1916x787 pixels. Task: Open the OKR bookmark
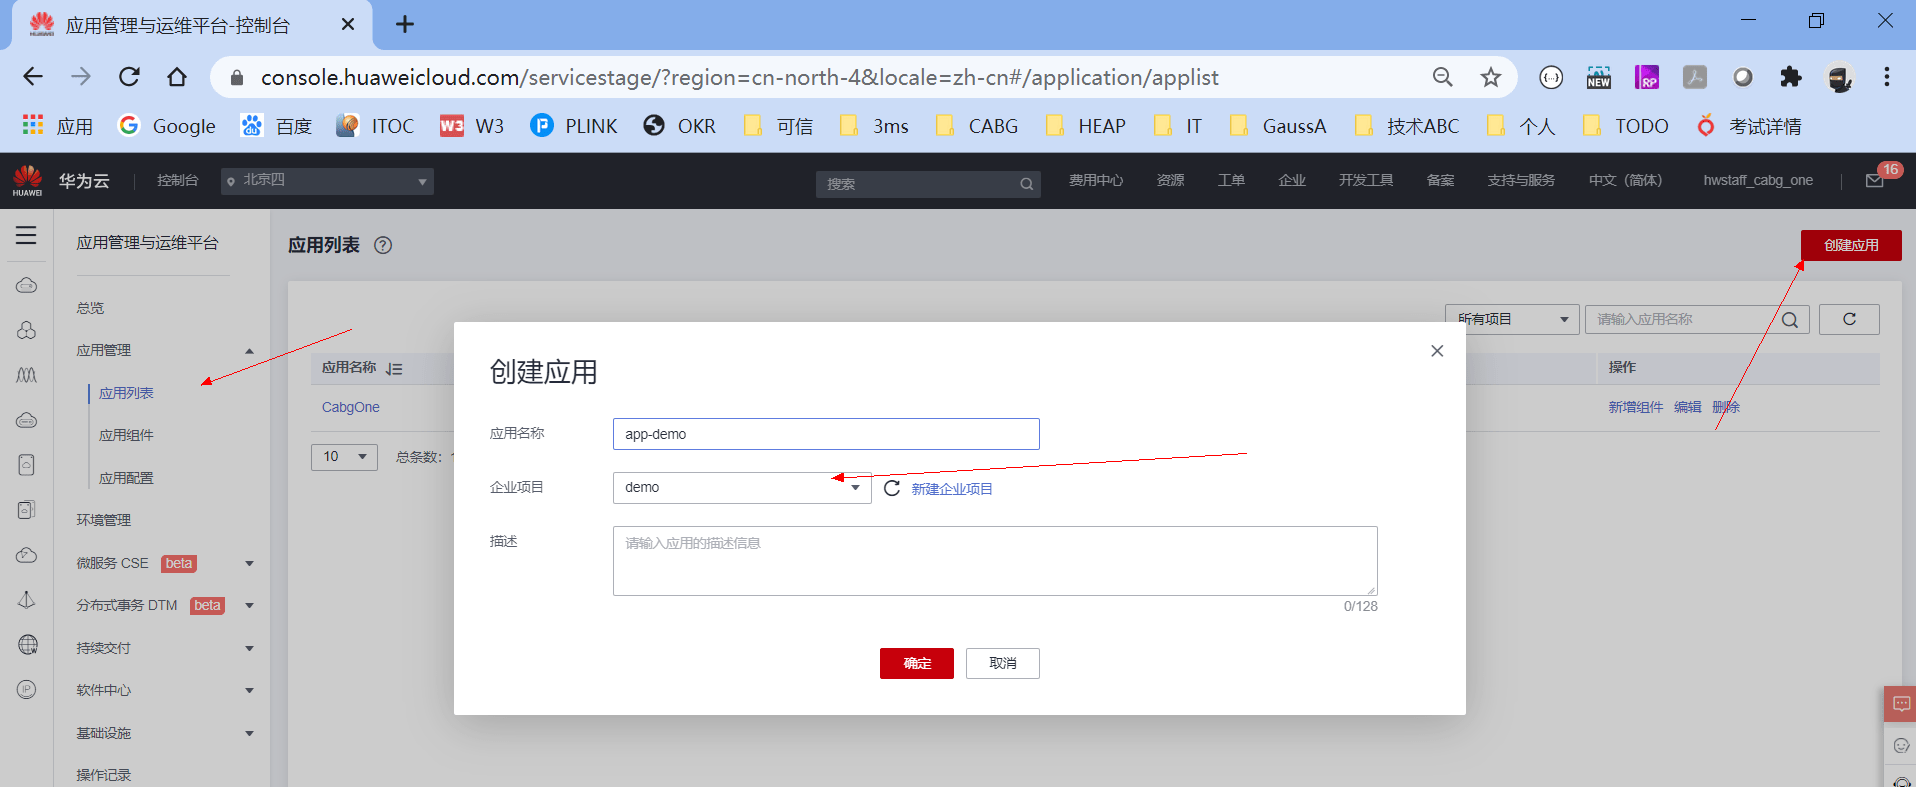coord(680,126)
